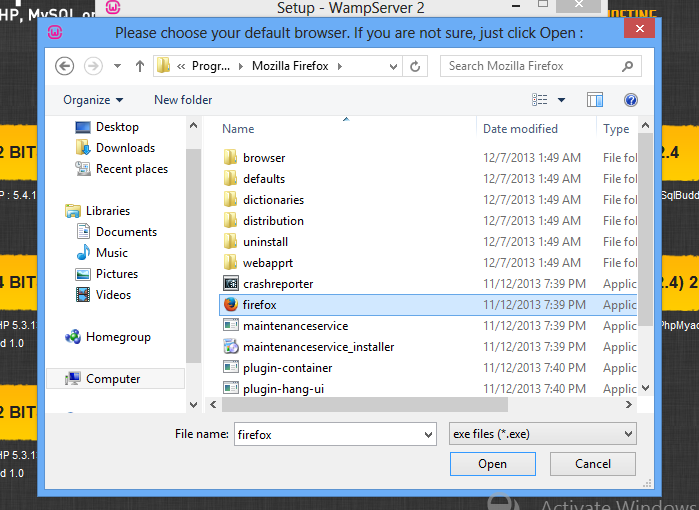Open Documents library

(x=117, y=232)
